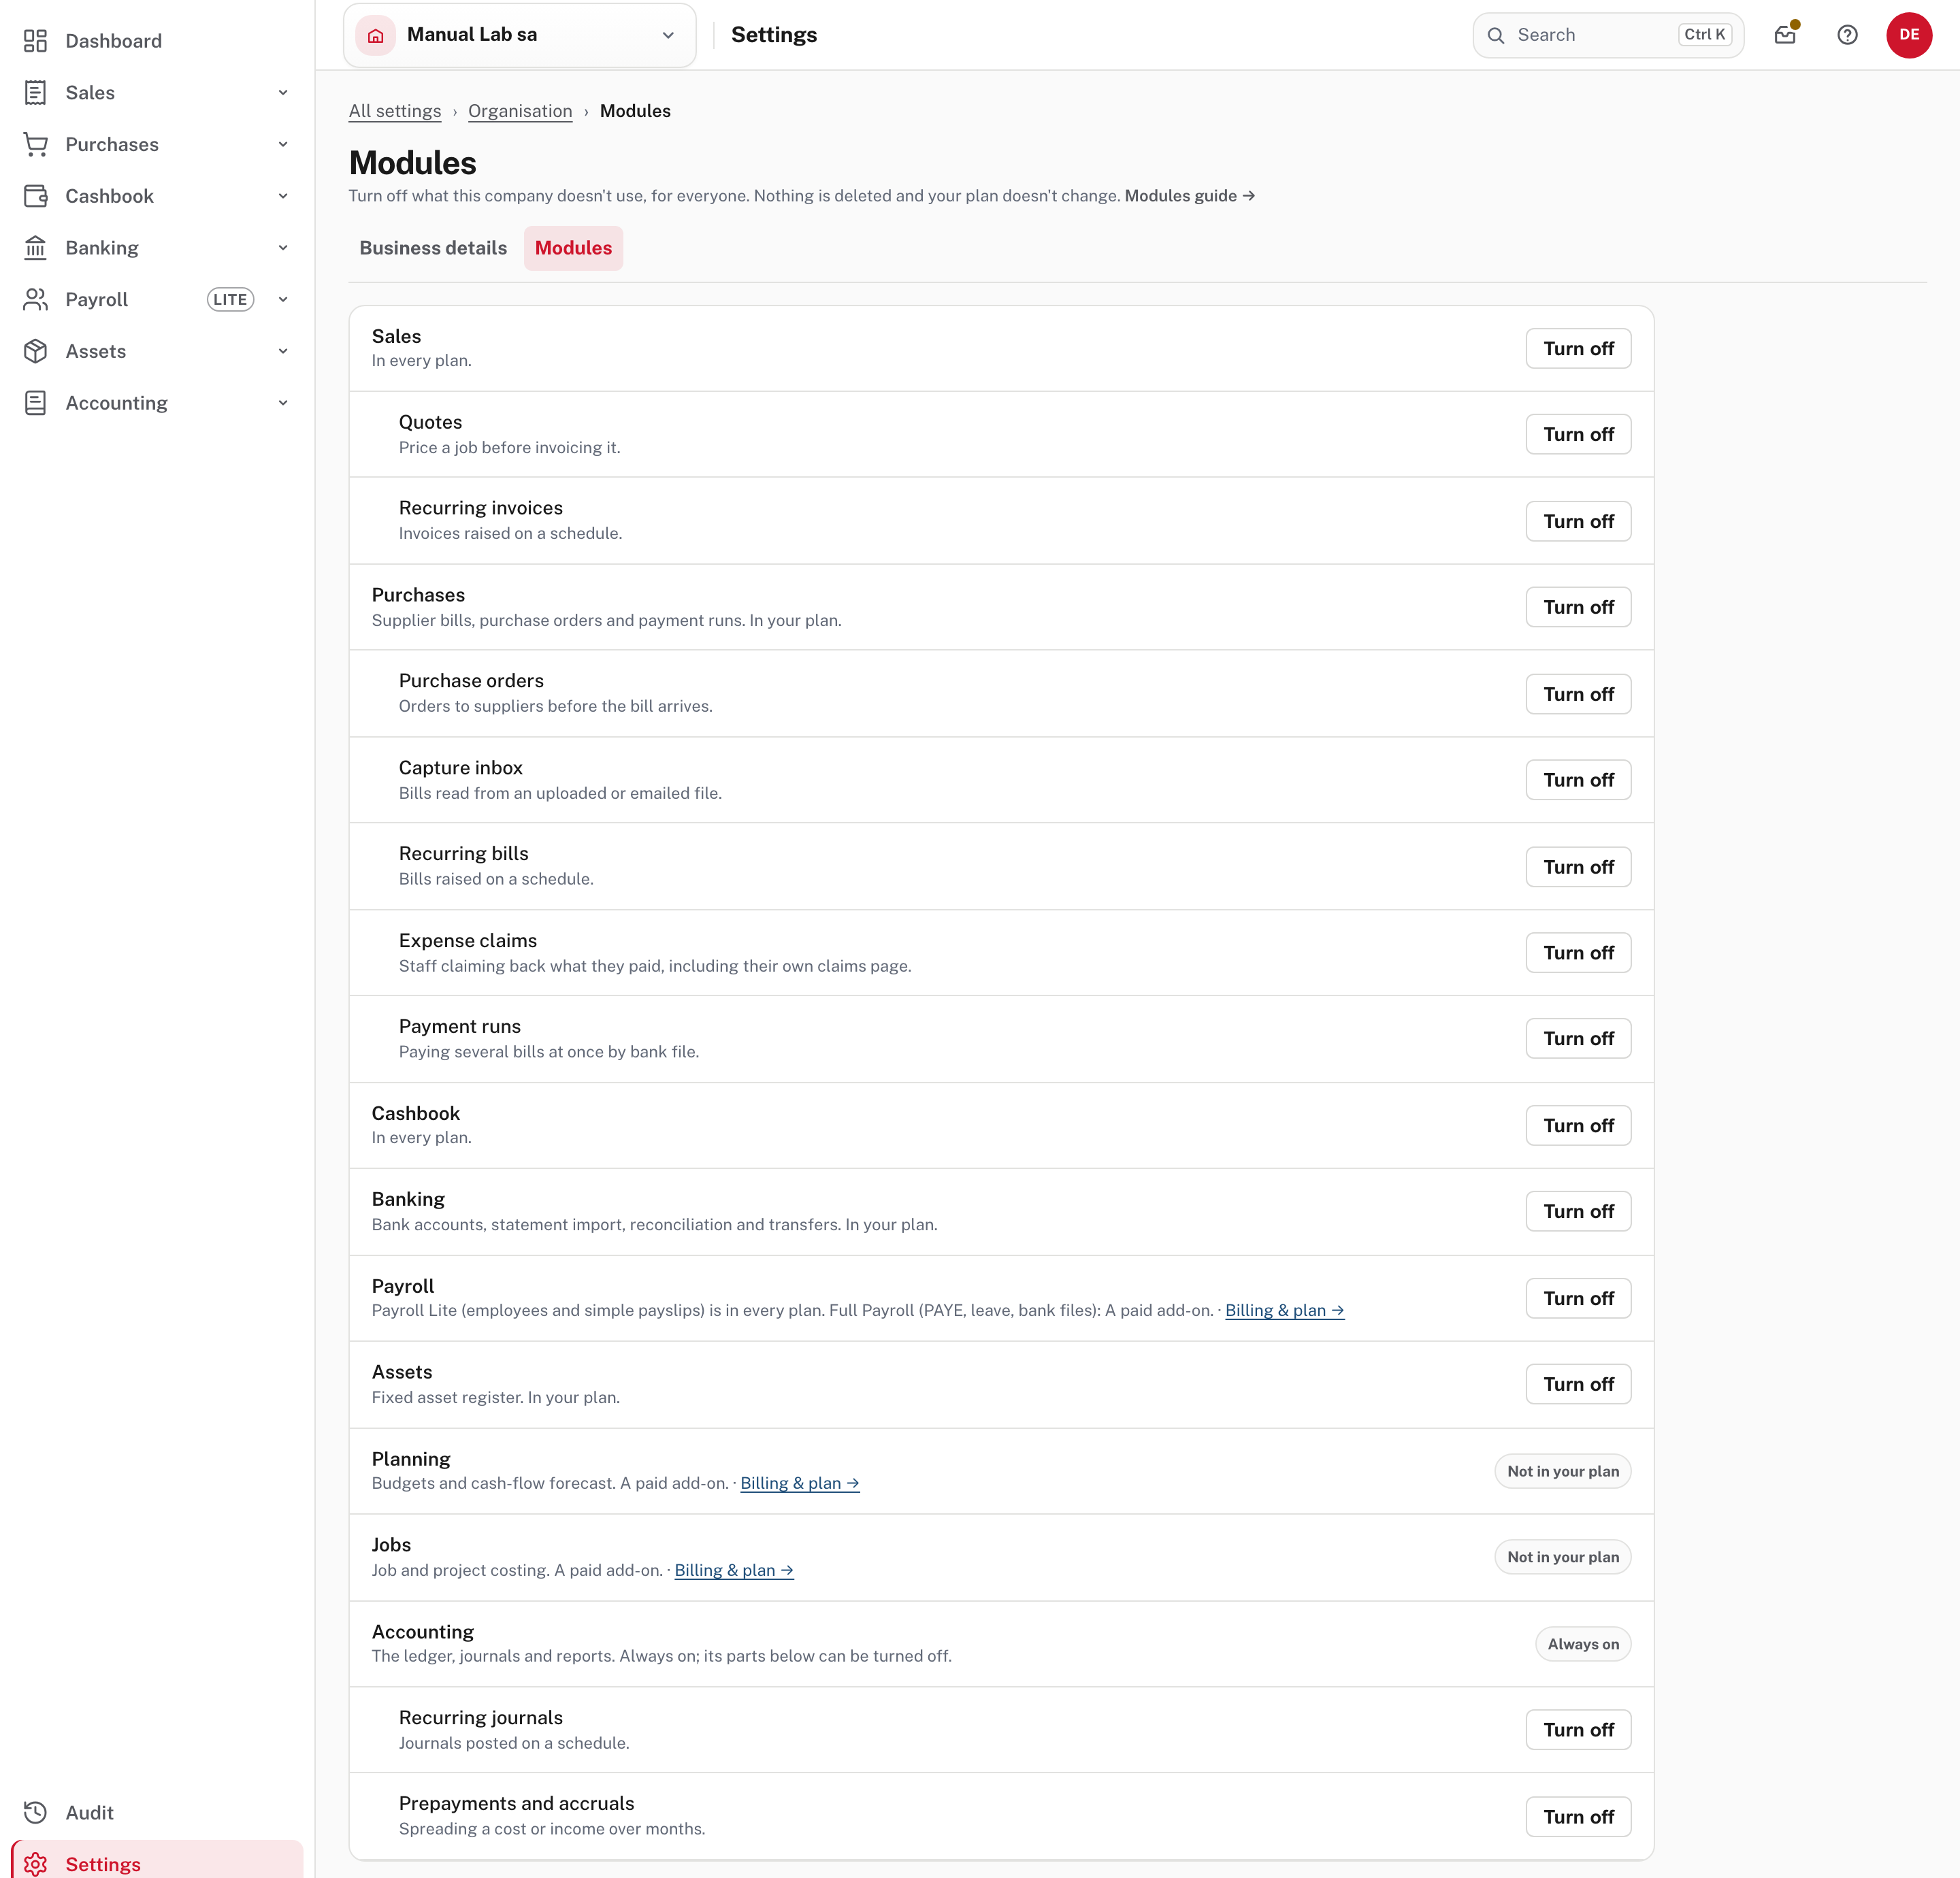Turn off Recurring journals
The width and height of the screenshot is (1960, 1878).
pyautogui.click(x=1578, y=1729)
